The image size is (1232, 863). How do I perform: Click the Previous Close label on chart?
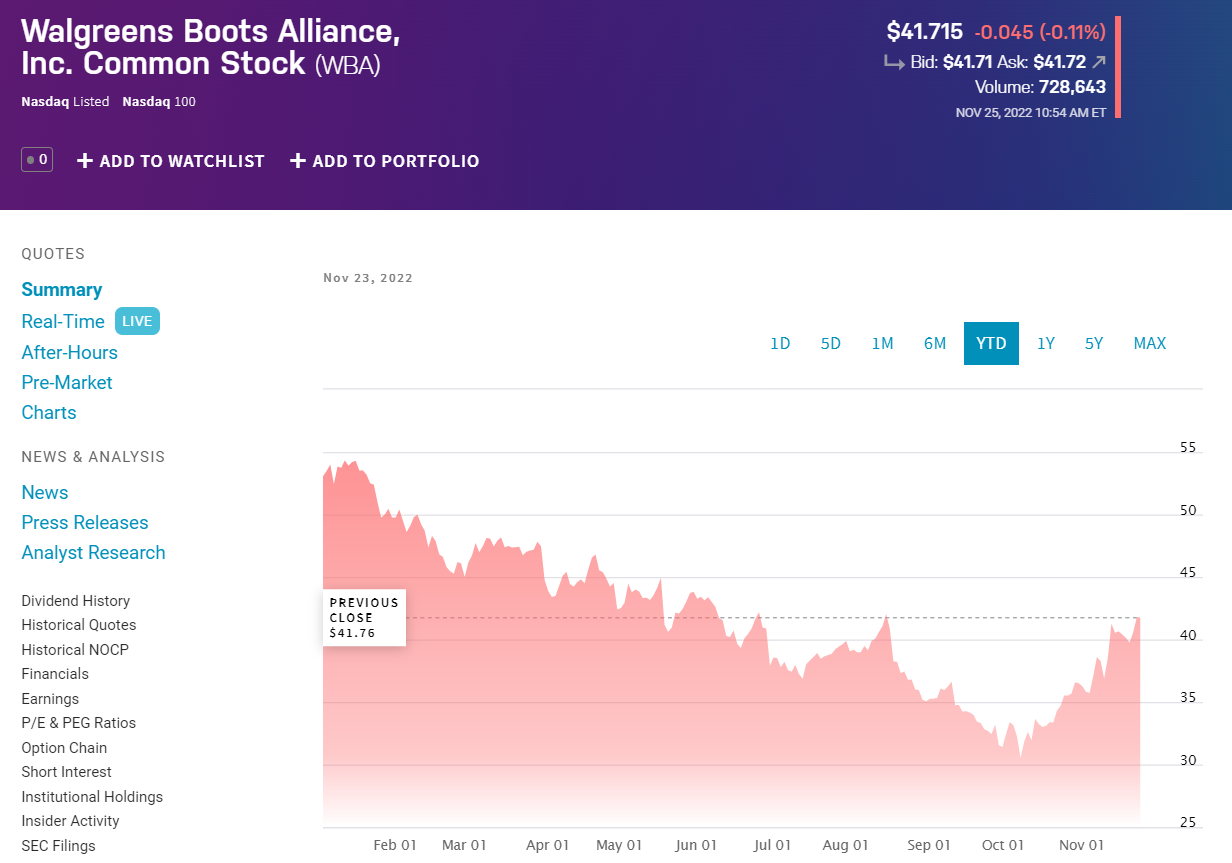pos(364,617)
